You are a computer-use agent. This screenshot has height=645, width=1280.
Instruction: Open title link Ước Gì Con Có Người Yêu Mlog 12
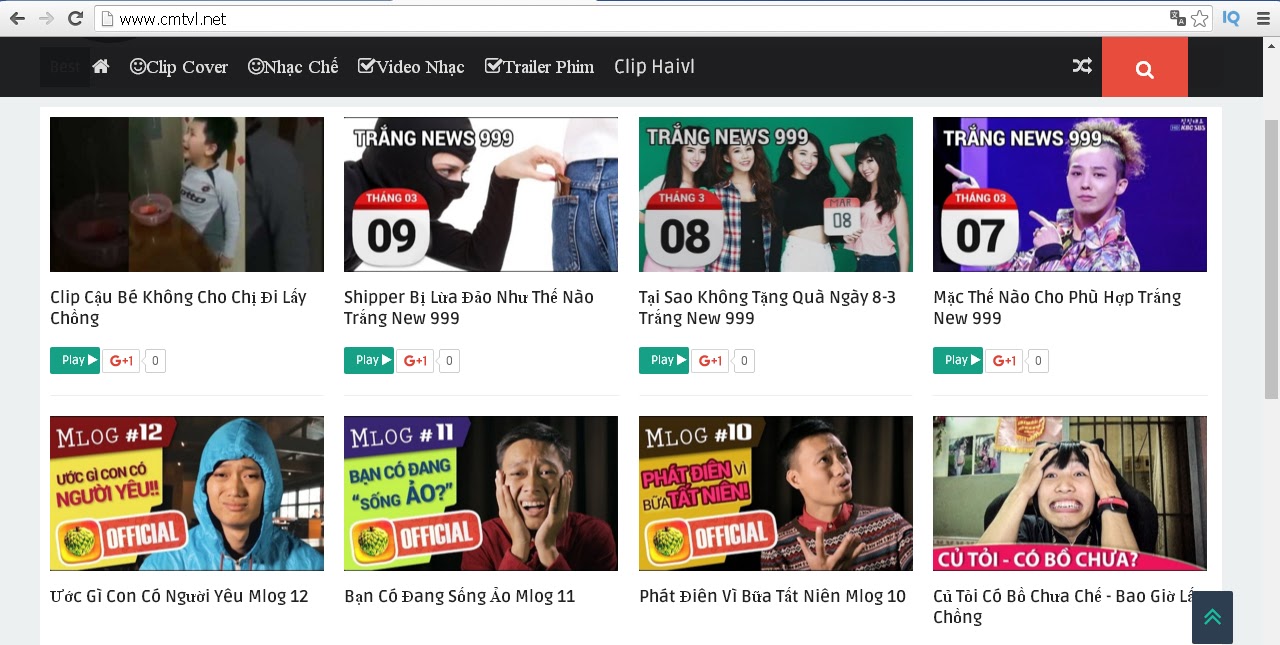pyautogui.click(x=179, y=597)
